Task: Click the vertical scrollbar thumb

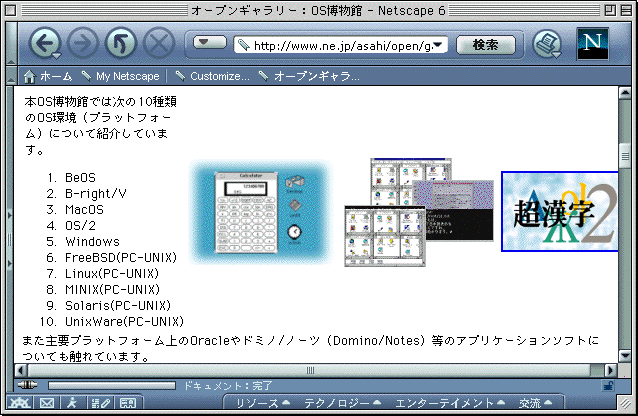Action: point(625,156)
